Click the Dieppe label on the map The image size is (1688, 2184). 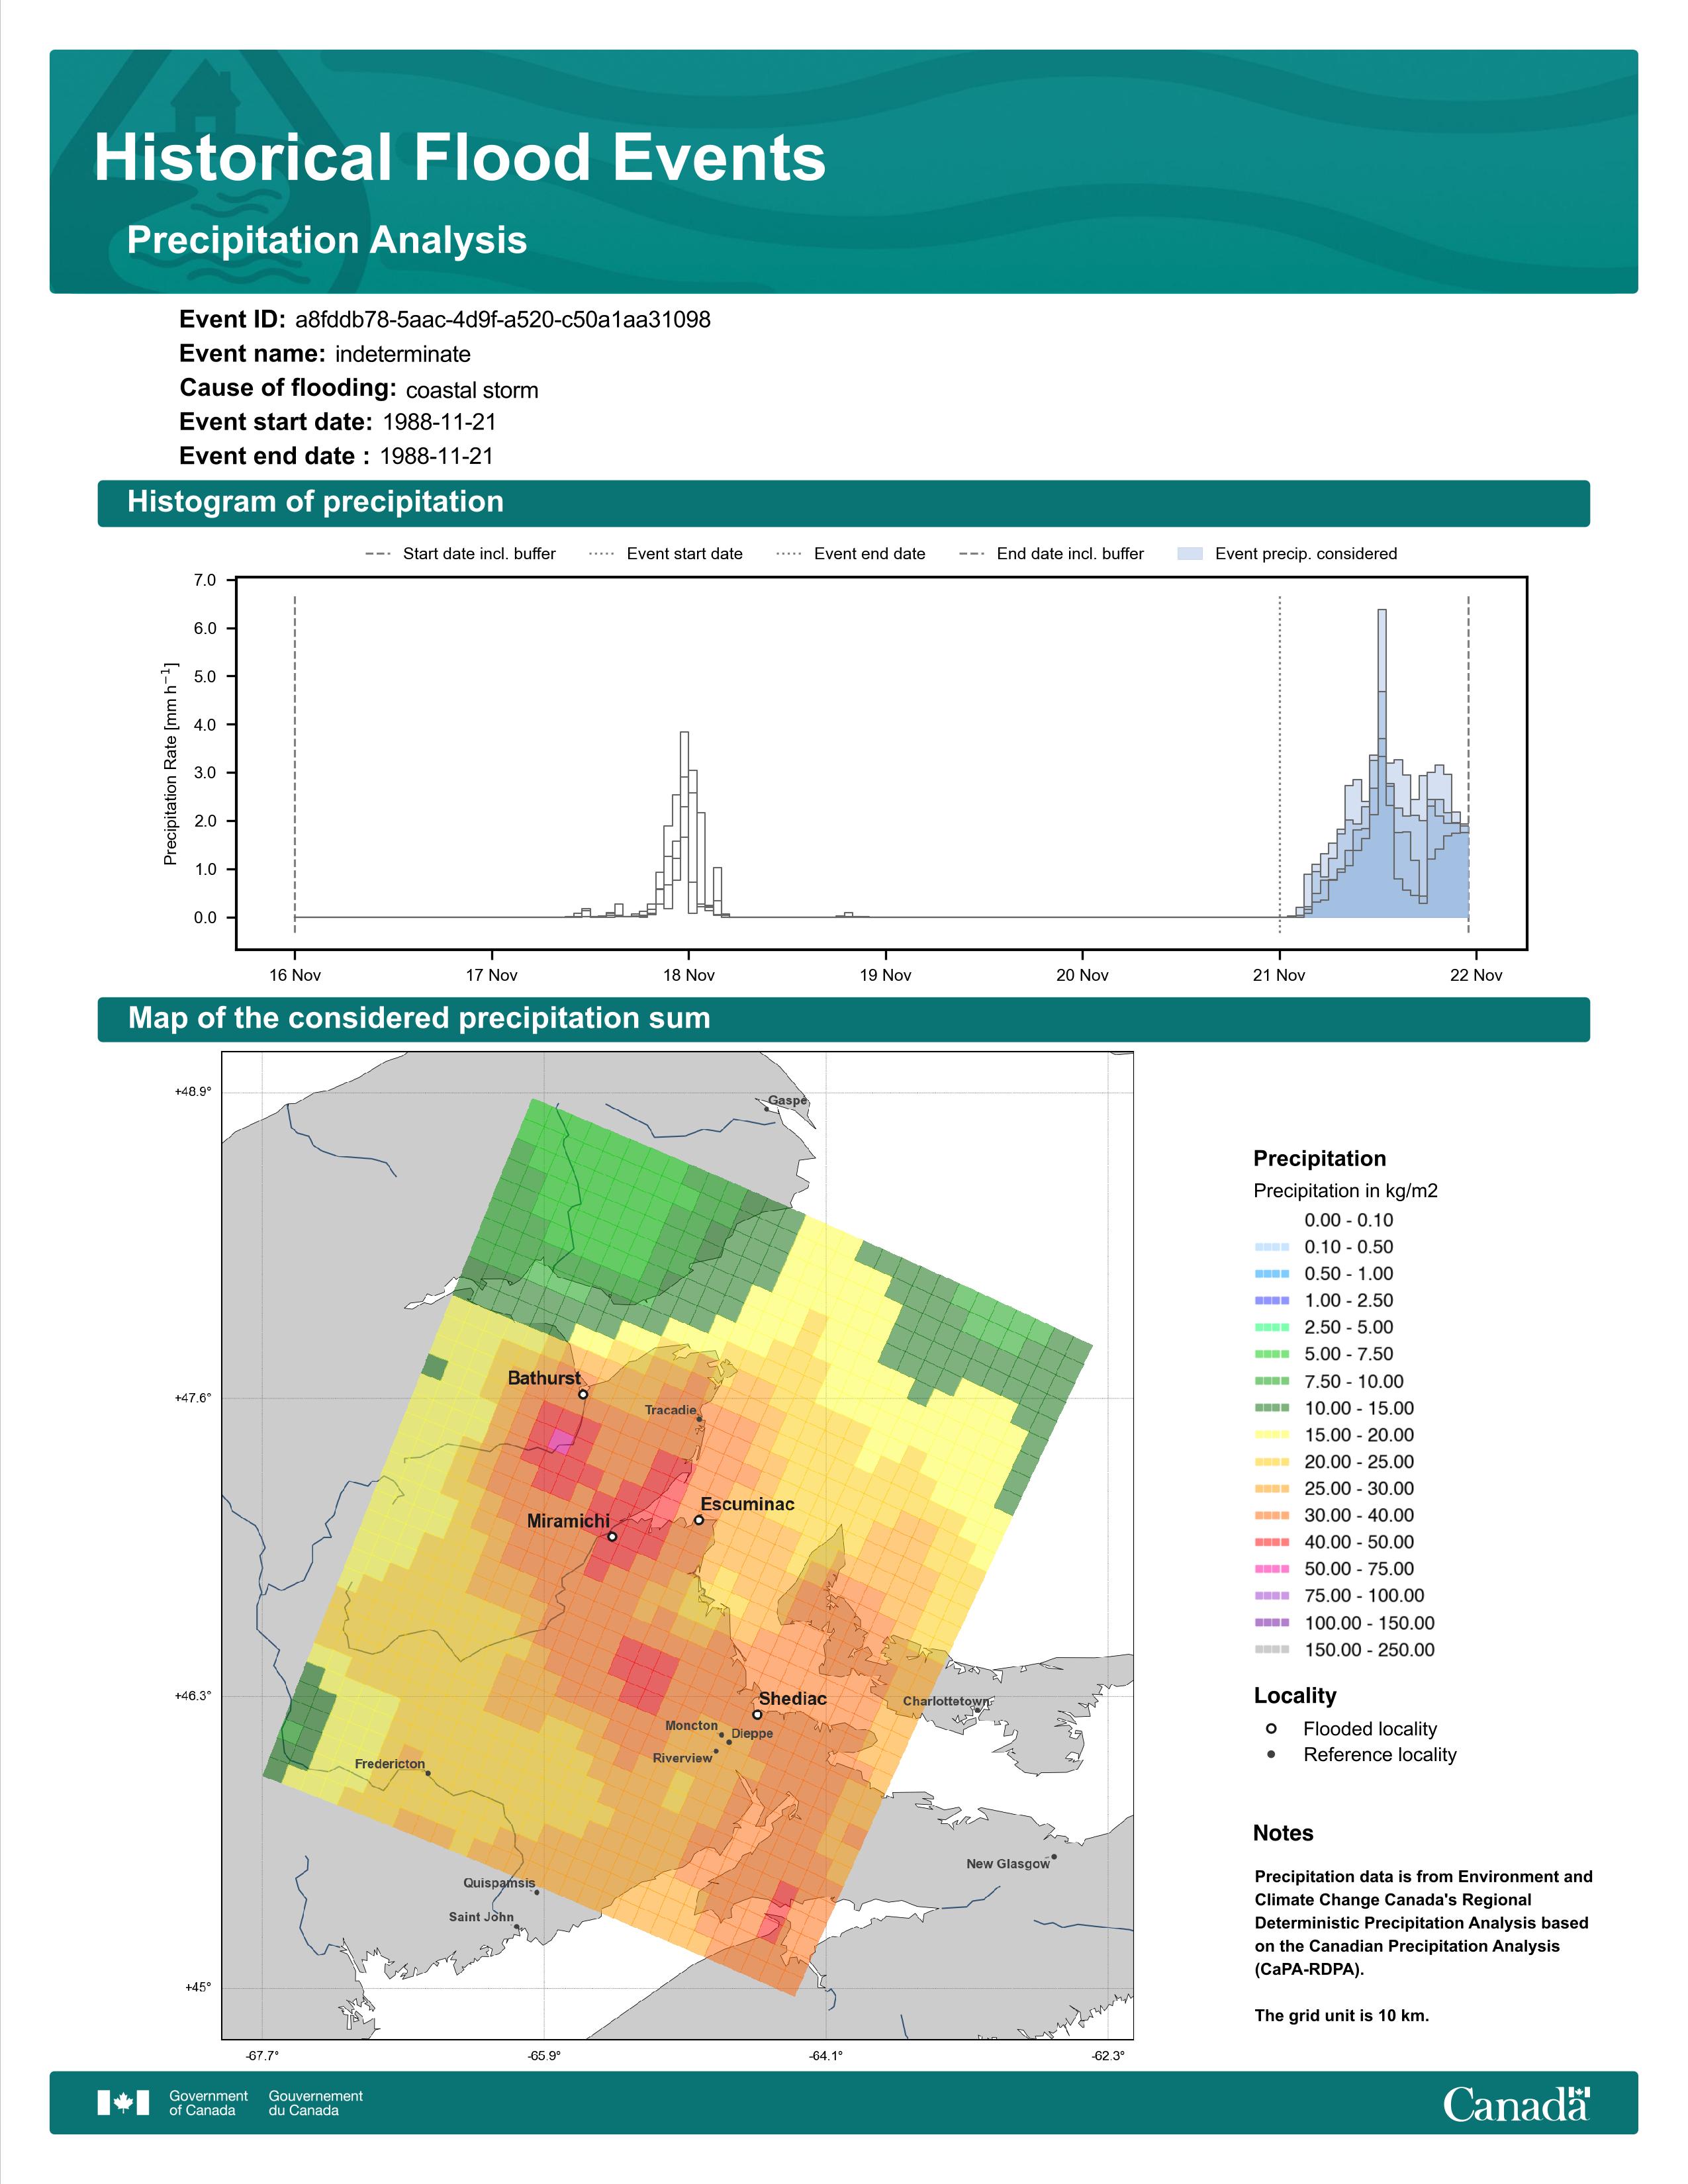point(752,1733)
